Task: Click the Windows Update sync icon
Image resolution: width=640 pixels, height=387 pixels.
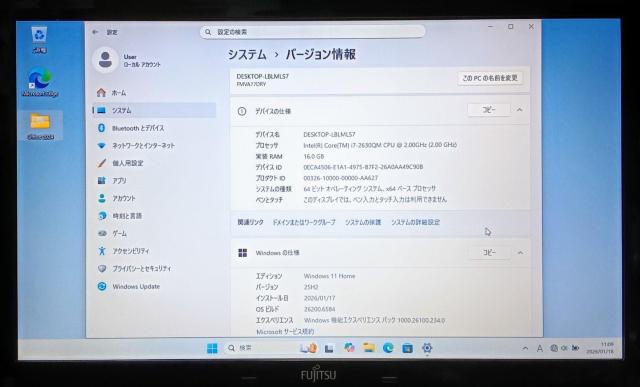Action: click(102, 286)
